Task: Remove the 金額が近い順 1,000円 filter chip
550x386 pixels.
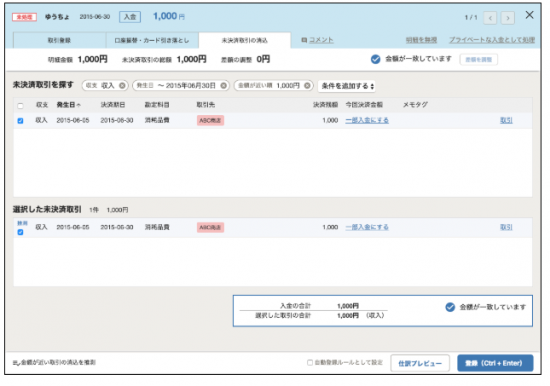Action: click(307, 86)
